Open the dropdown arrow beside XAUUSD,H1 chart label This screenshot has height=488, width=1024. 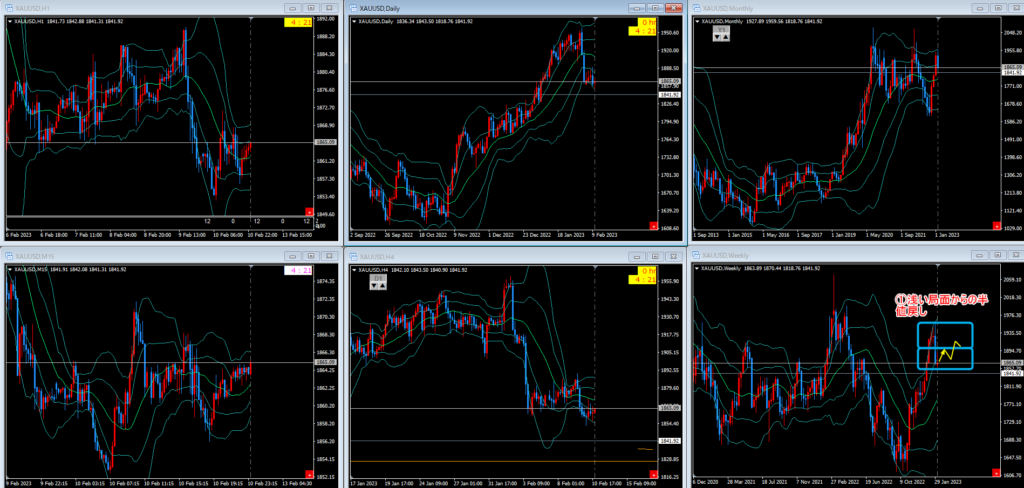tap(11, 20)
